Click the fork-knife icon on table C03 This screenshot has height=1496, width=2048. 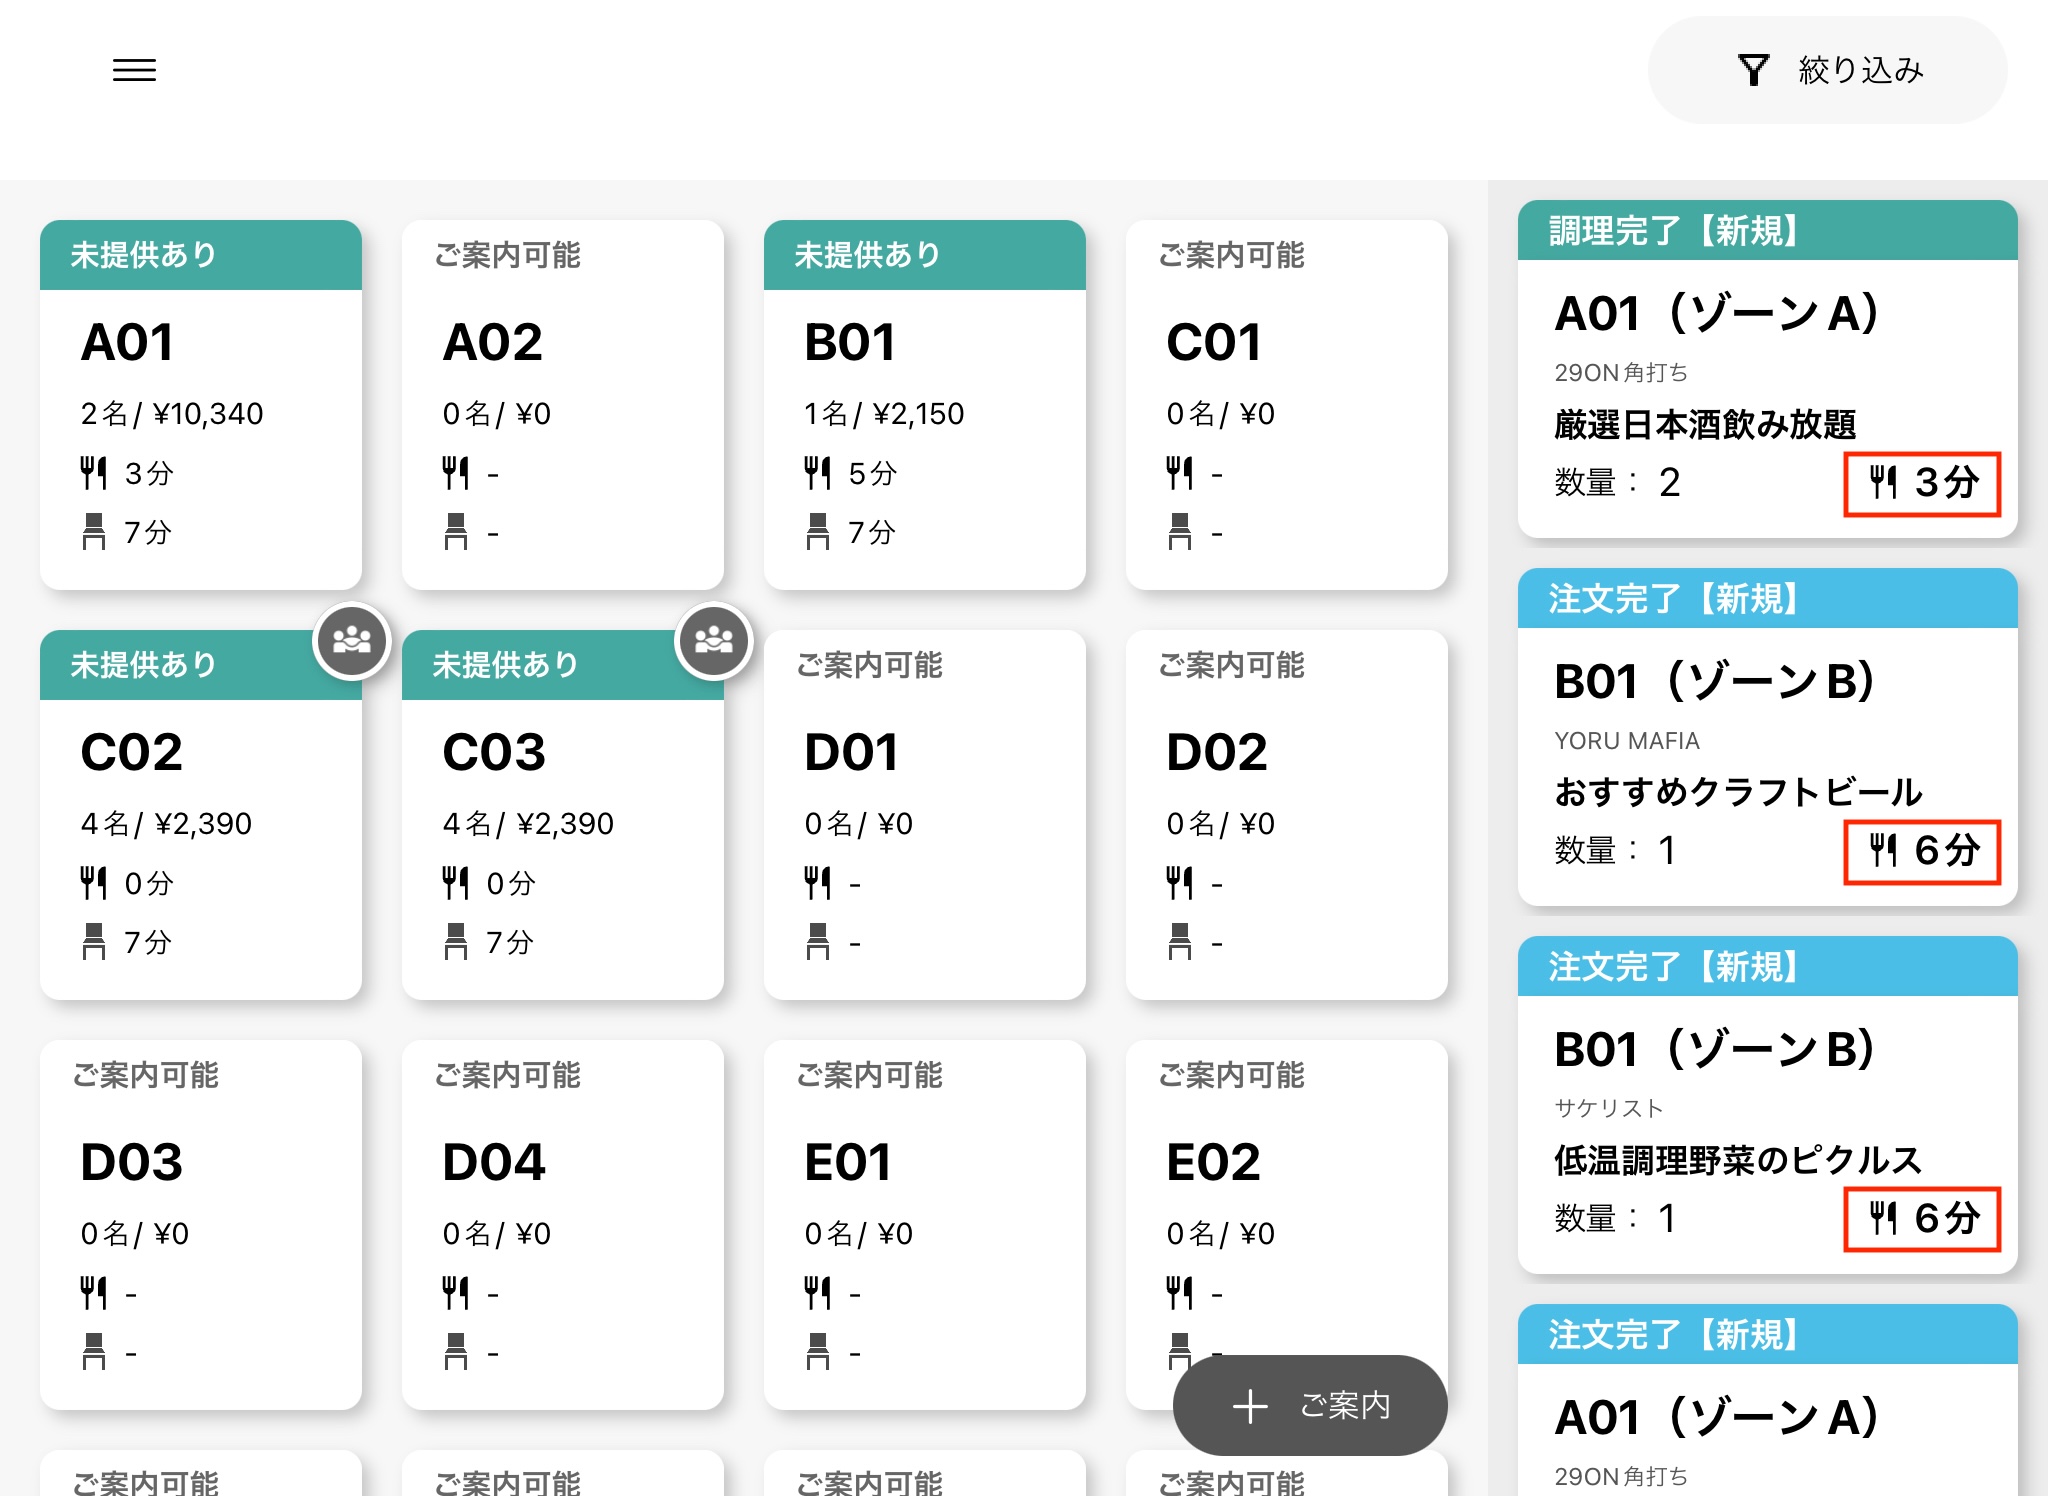point(455,883)
